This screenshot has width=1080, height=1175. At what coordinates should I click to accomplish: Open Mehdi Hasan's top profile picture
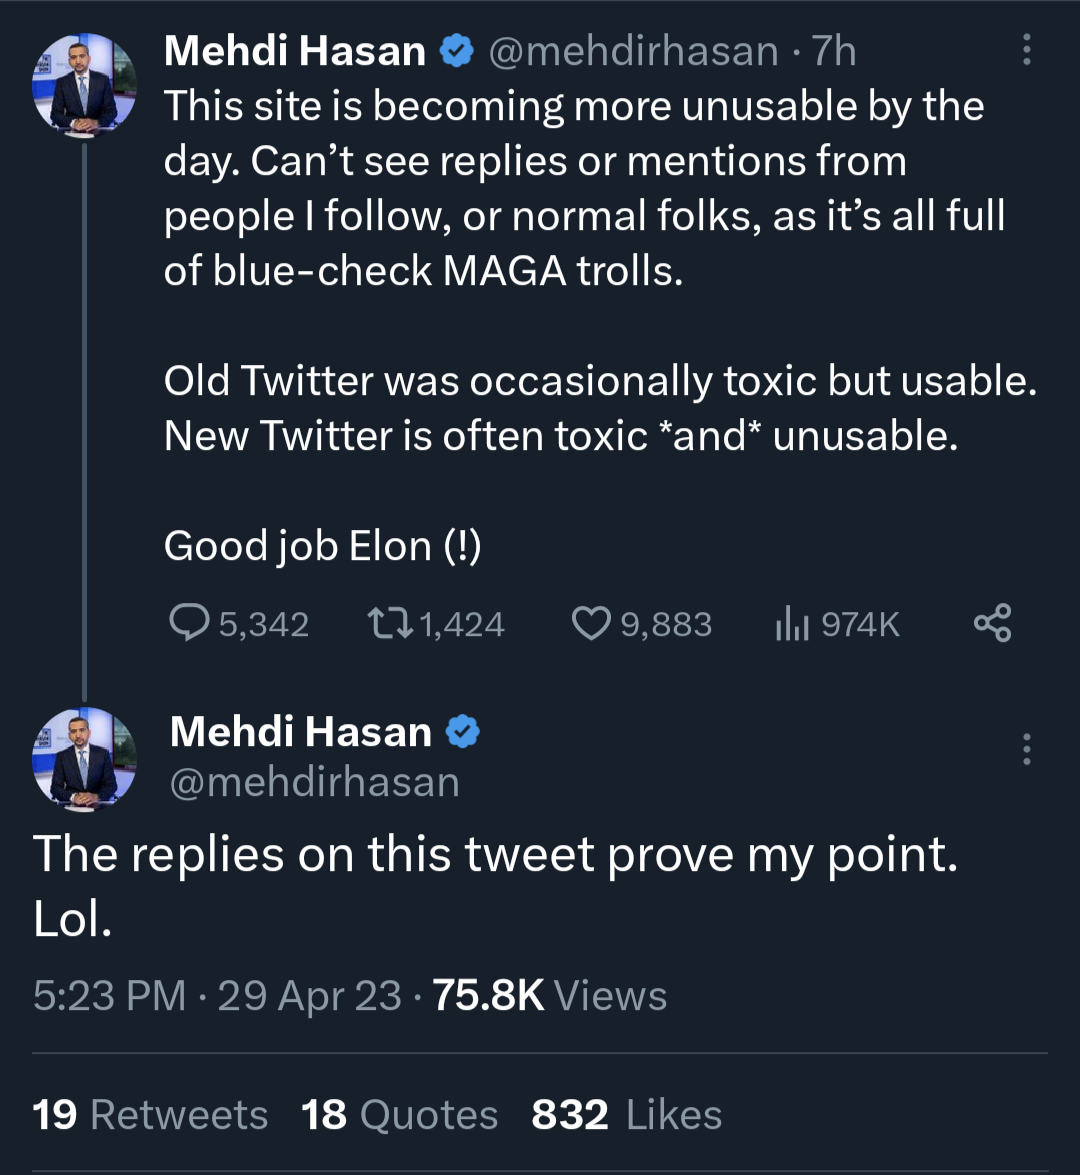click(84, 85)
